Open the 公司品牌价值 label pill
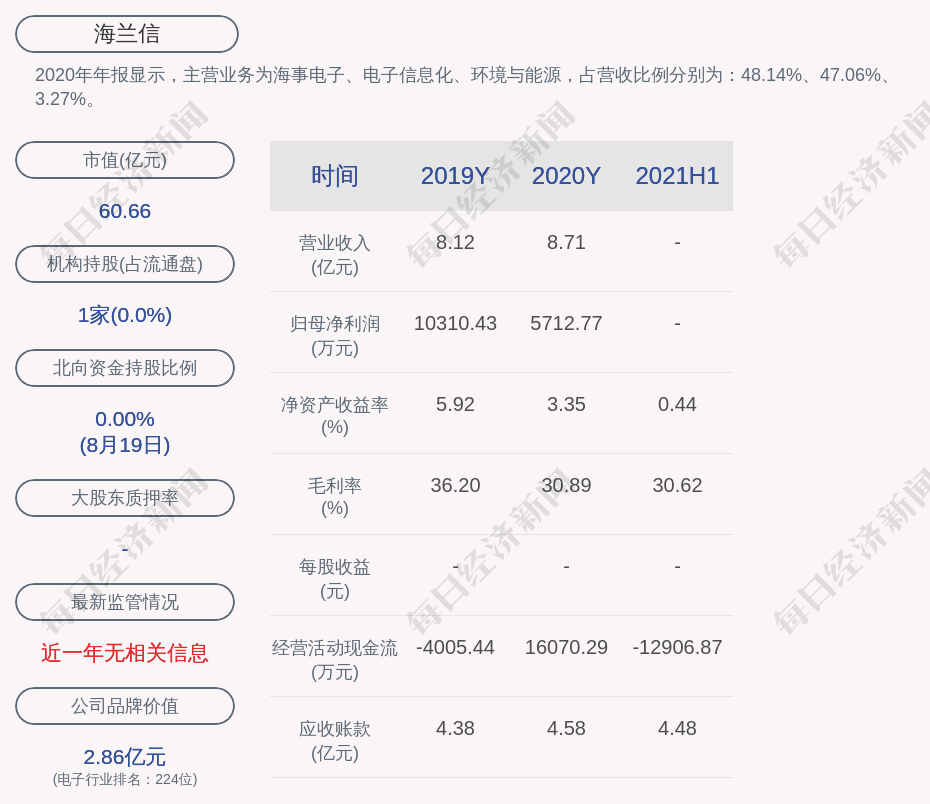Screen dimensions: 930x804 click(x=125, y=706)
